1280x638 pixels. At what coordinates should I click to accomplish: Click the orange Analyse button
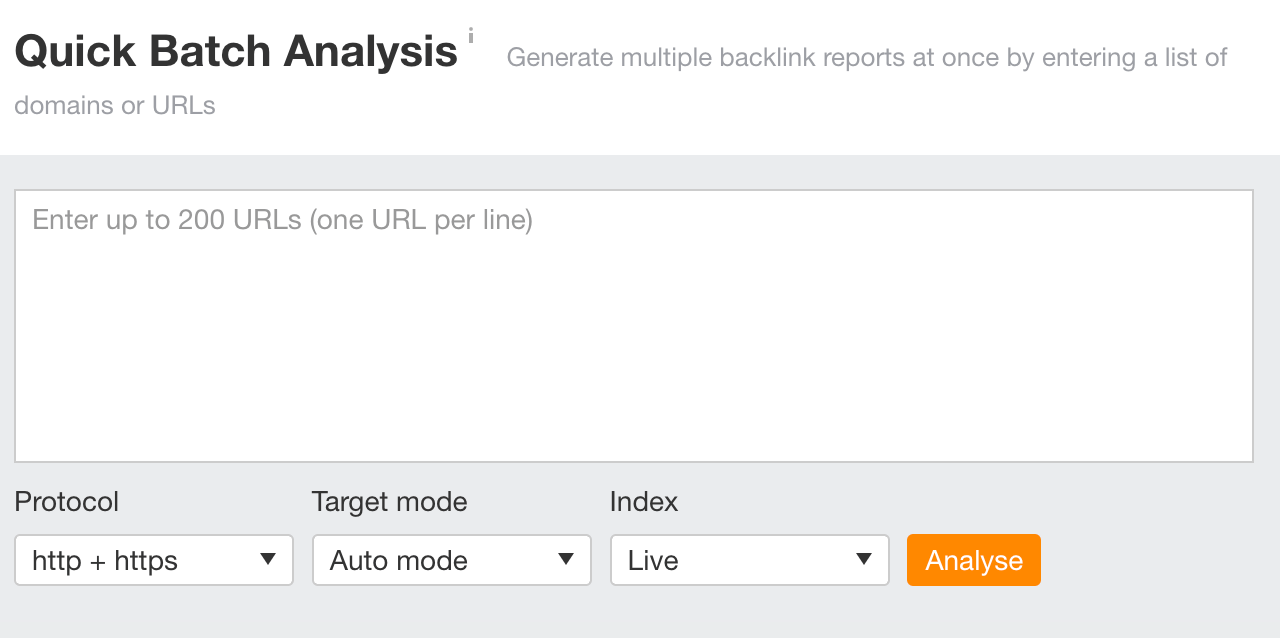[973, 560]
